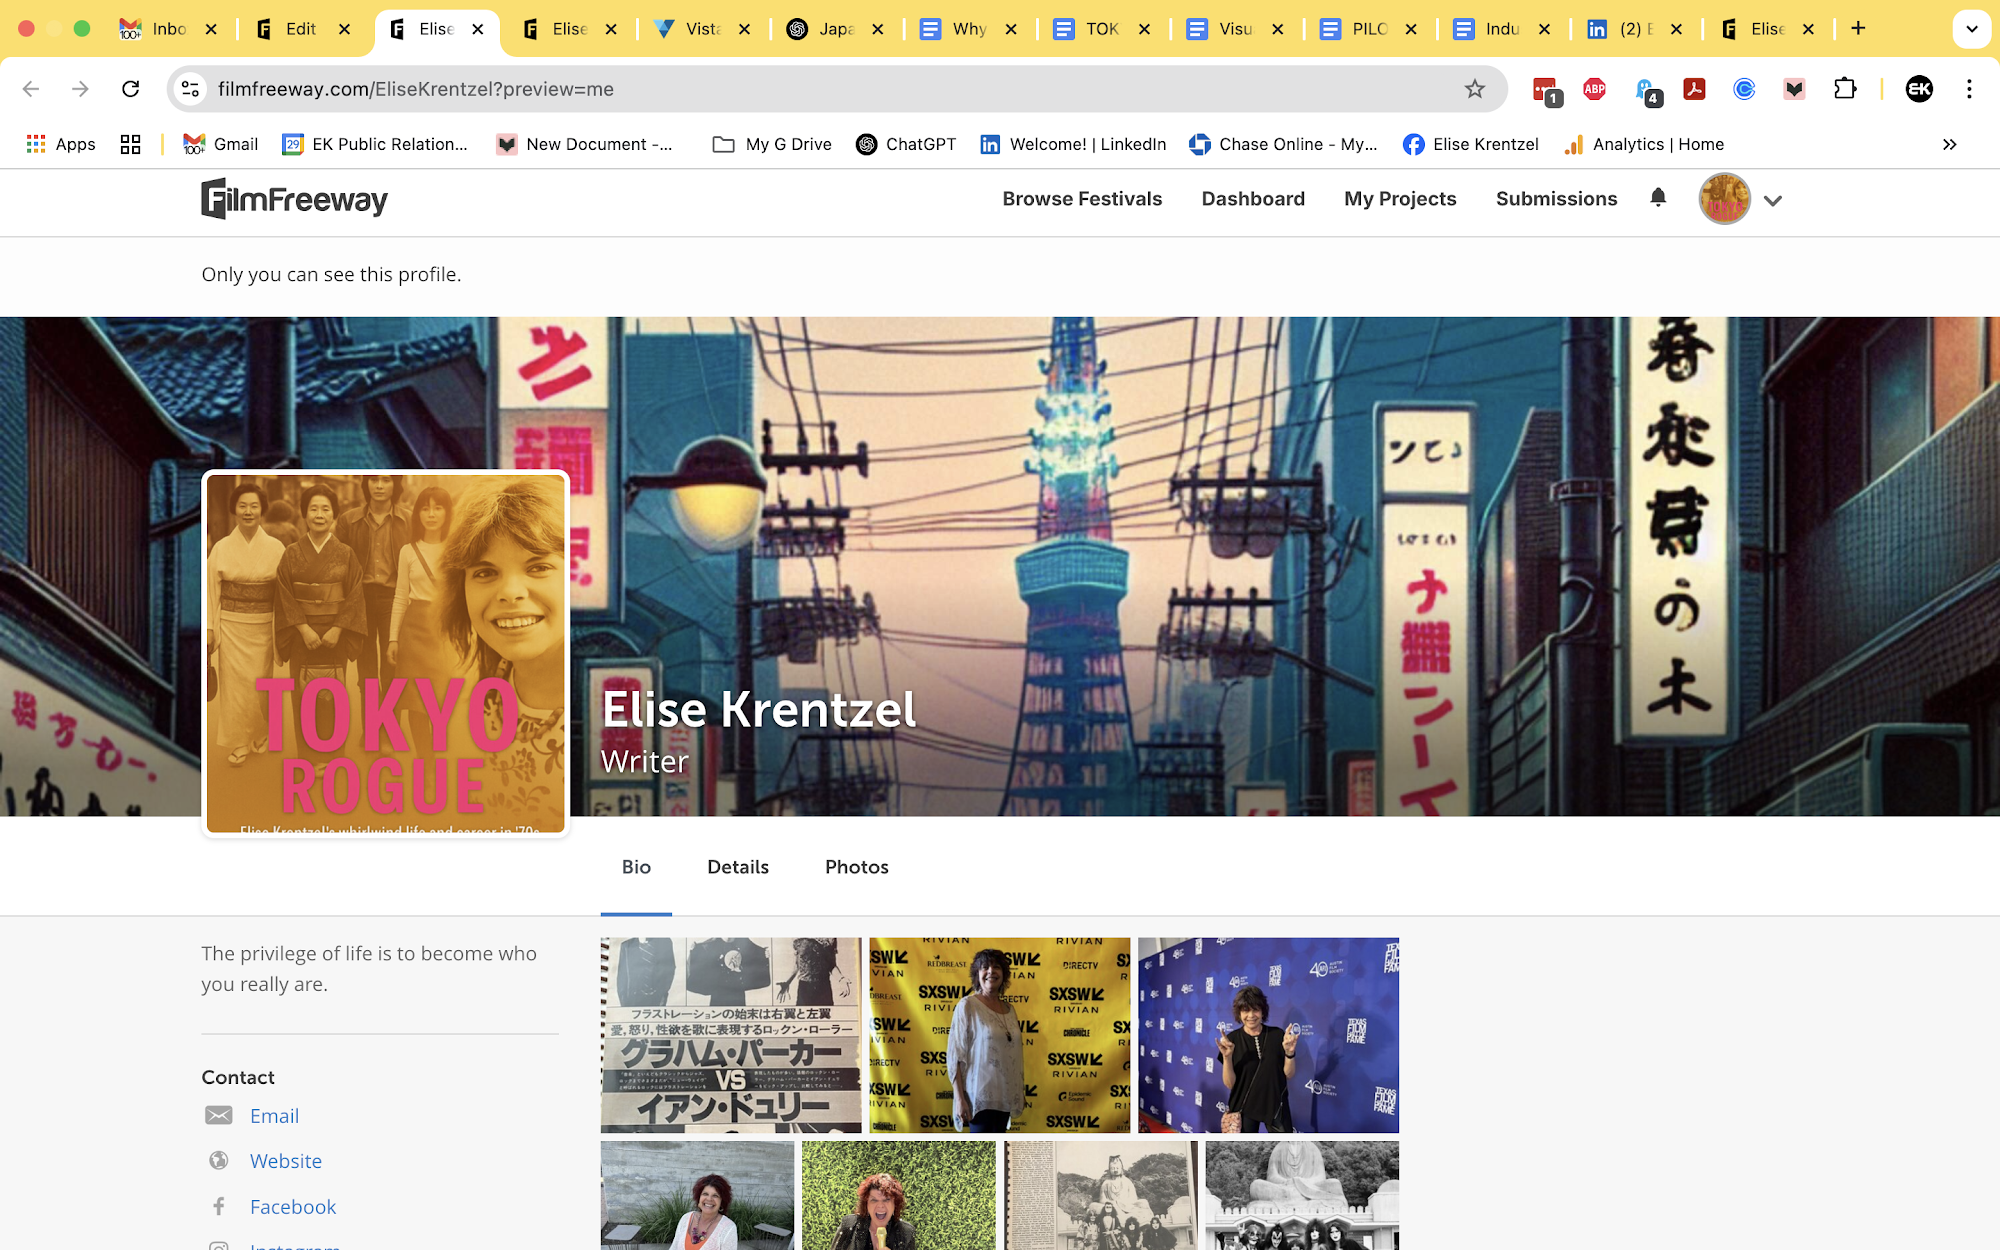Bookmark page with star icon

(1475, 89)
